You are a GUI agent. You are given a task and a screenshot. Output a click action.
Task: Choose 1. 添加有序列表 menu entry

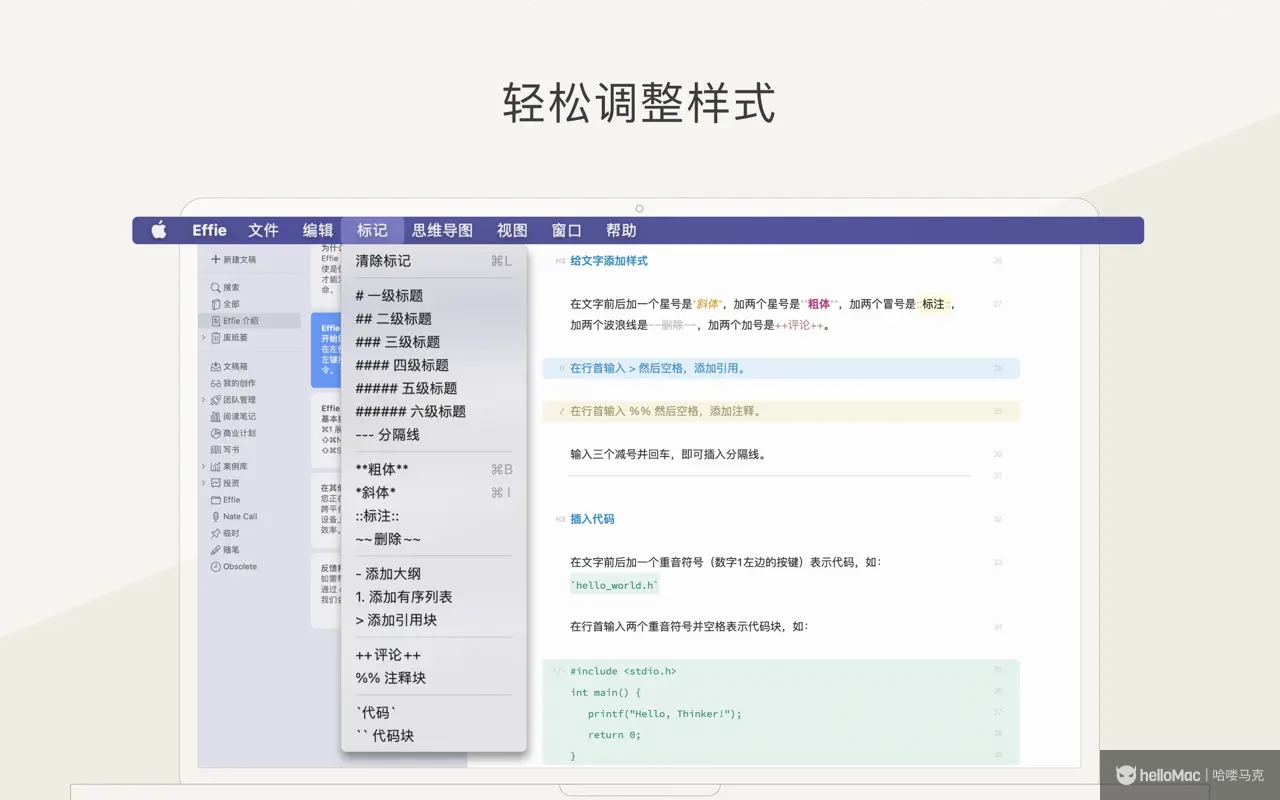[x=434, y=597]
